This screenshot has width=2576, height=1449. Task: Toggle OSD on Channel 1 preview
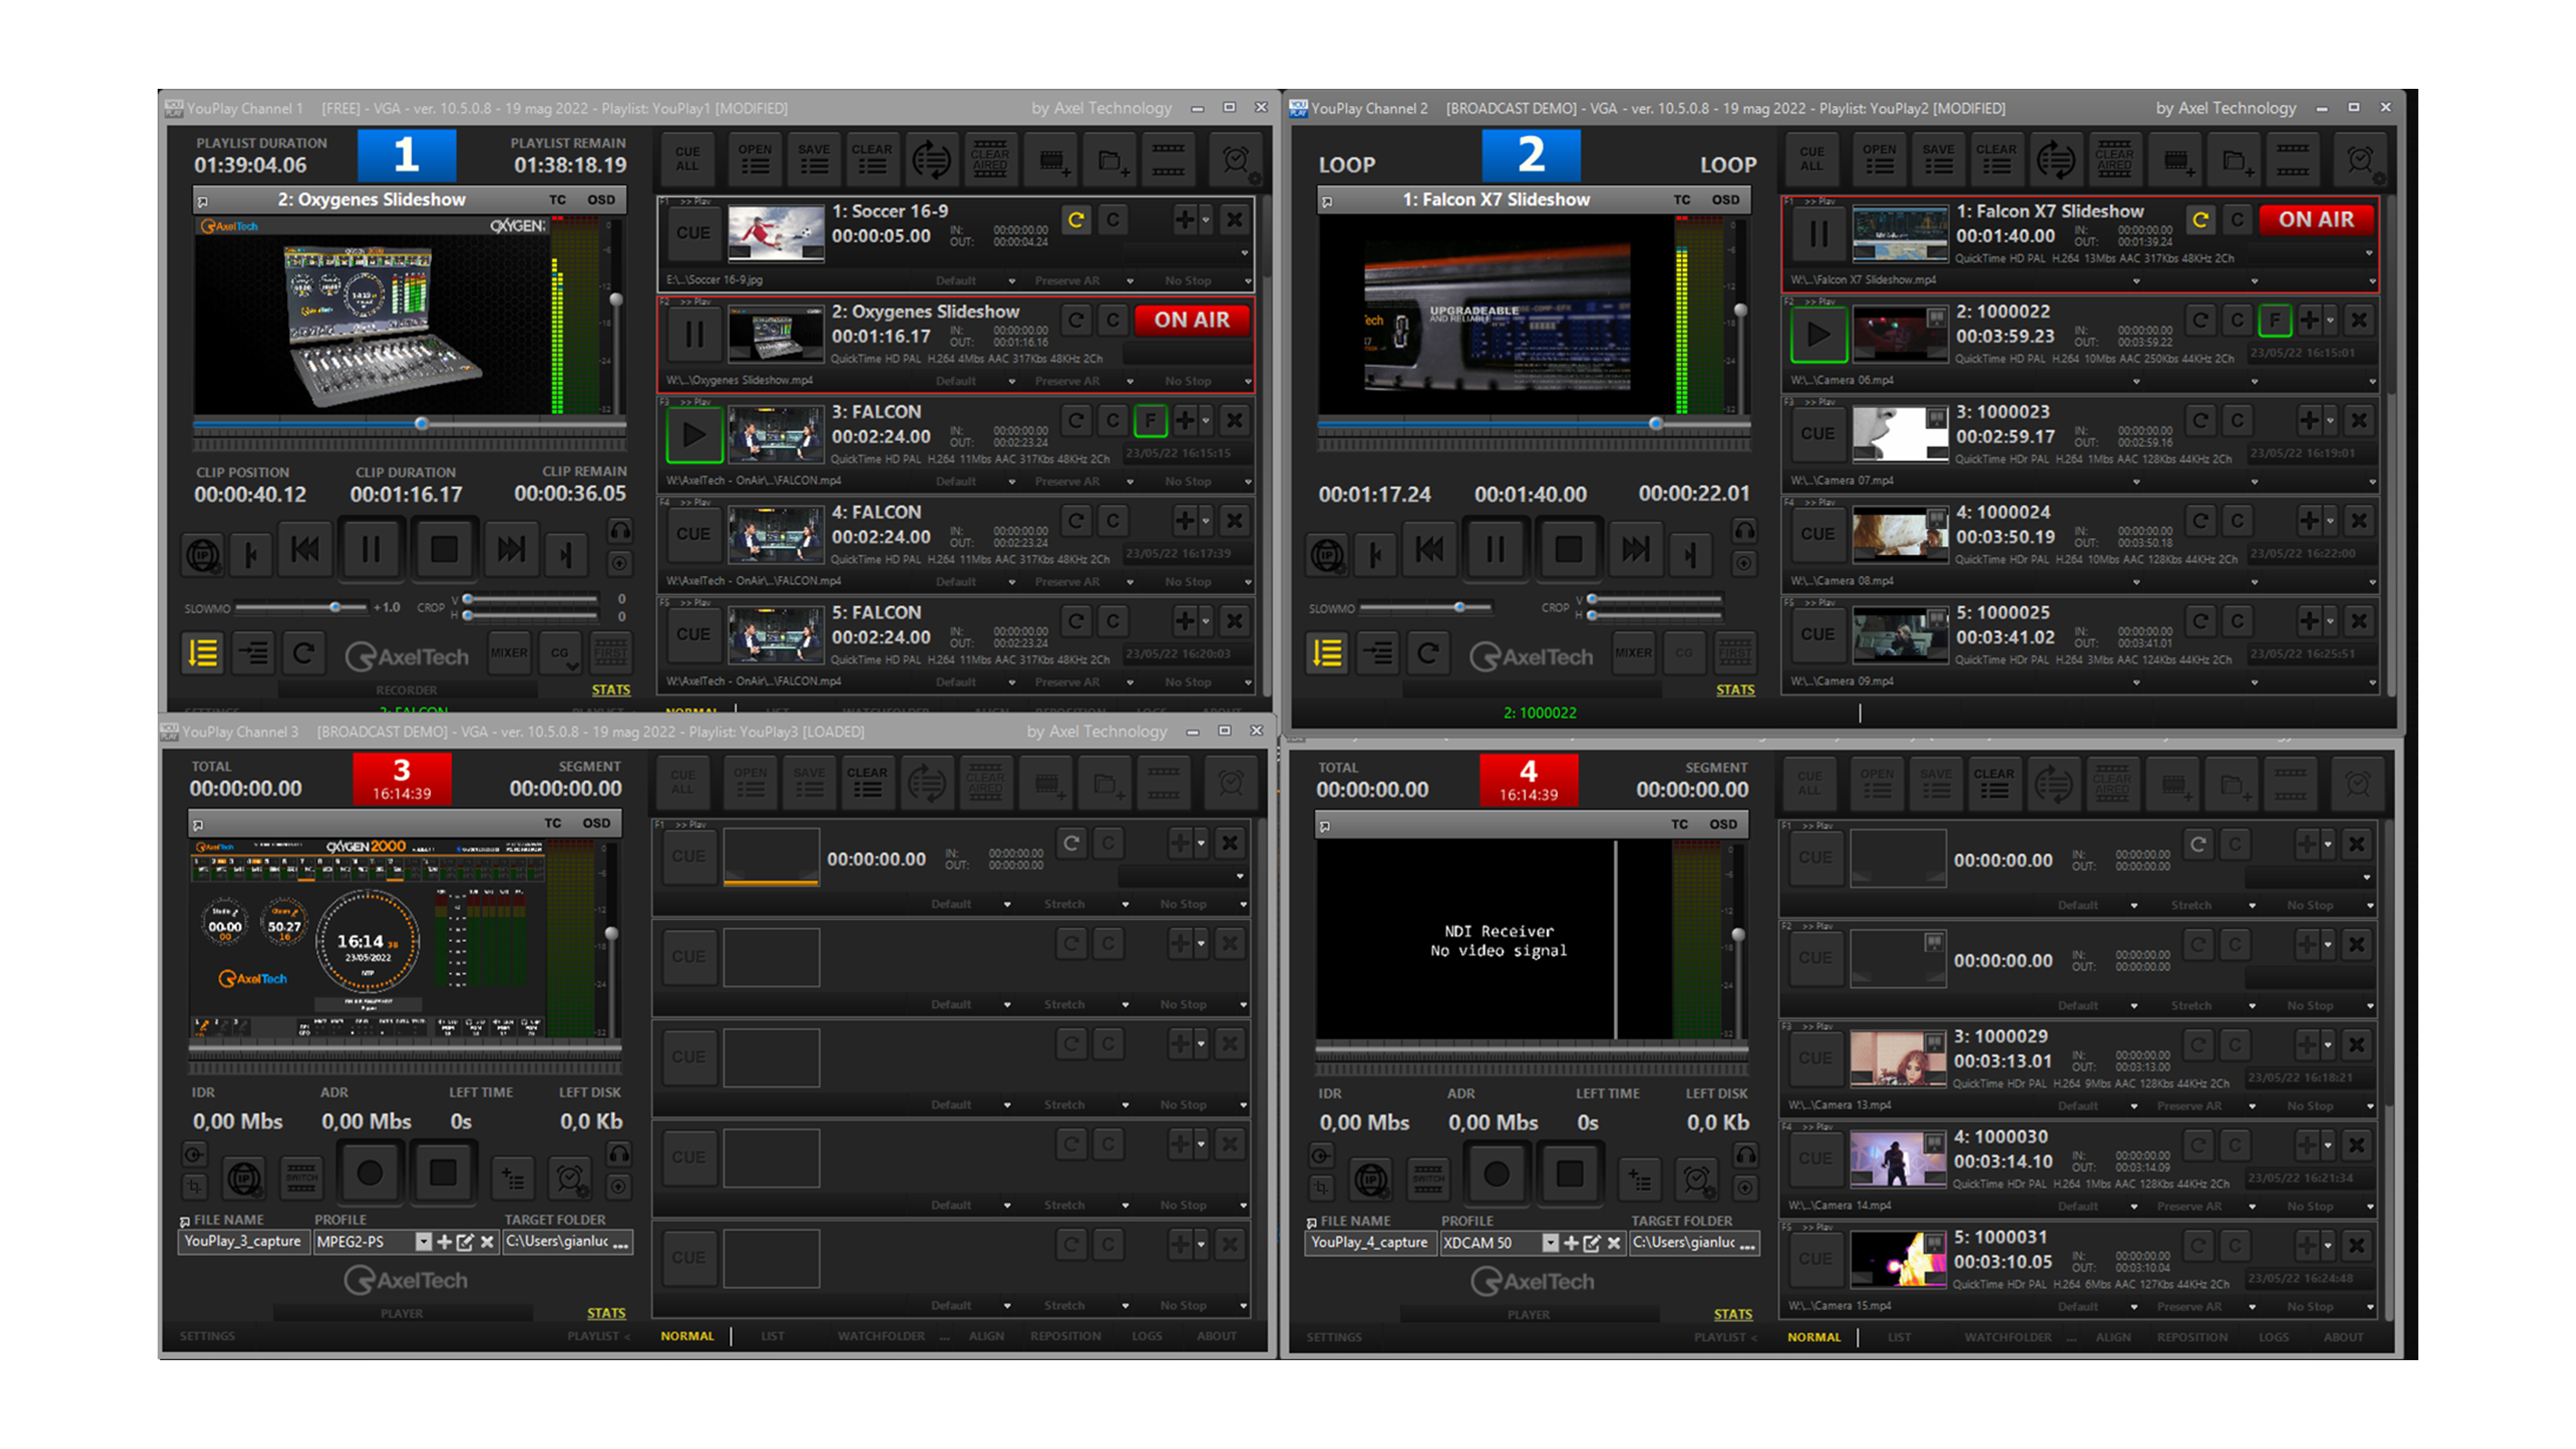tap(601, 200)
